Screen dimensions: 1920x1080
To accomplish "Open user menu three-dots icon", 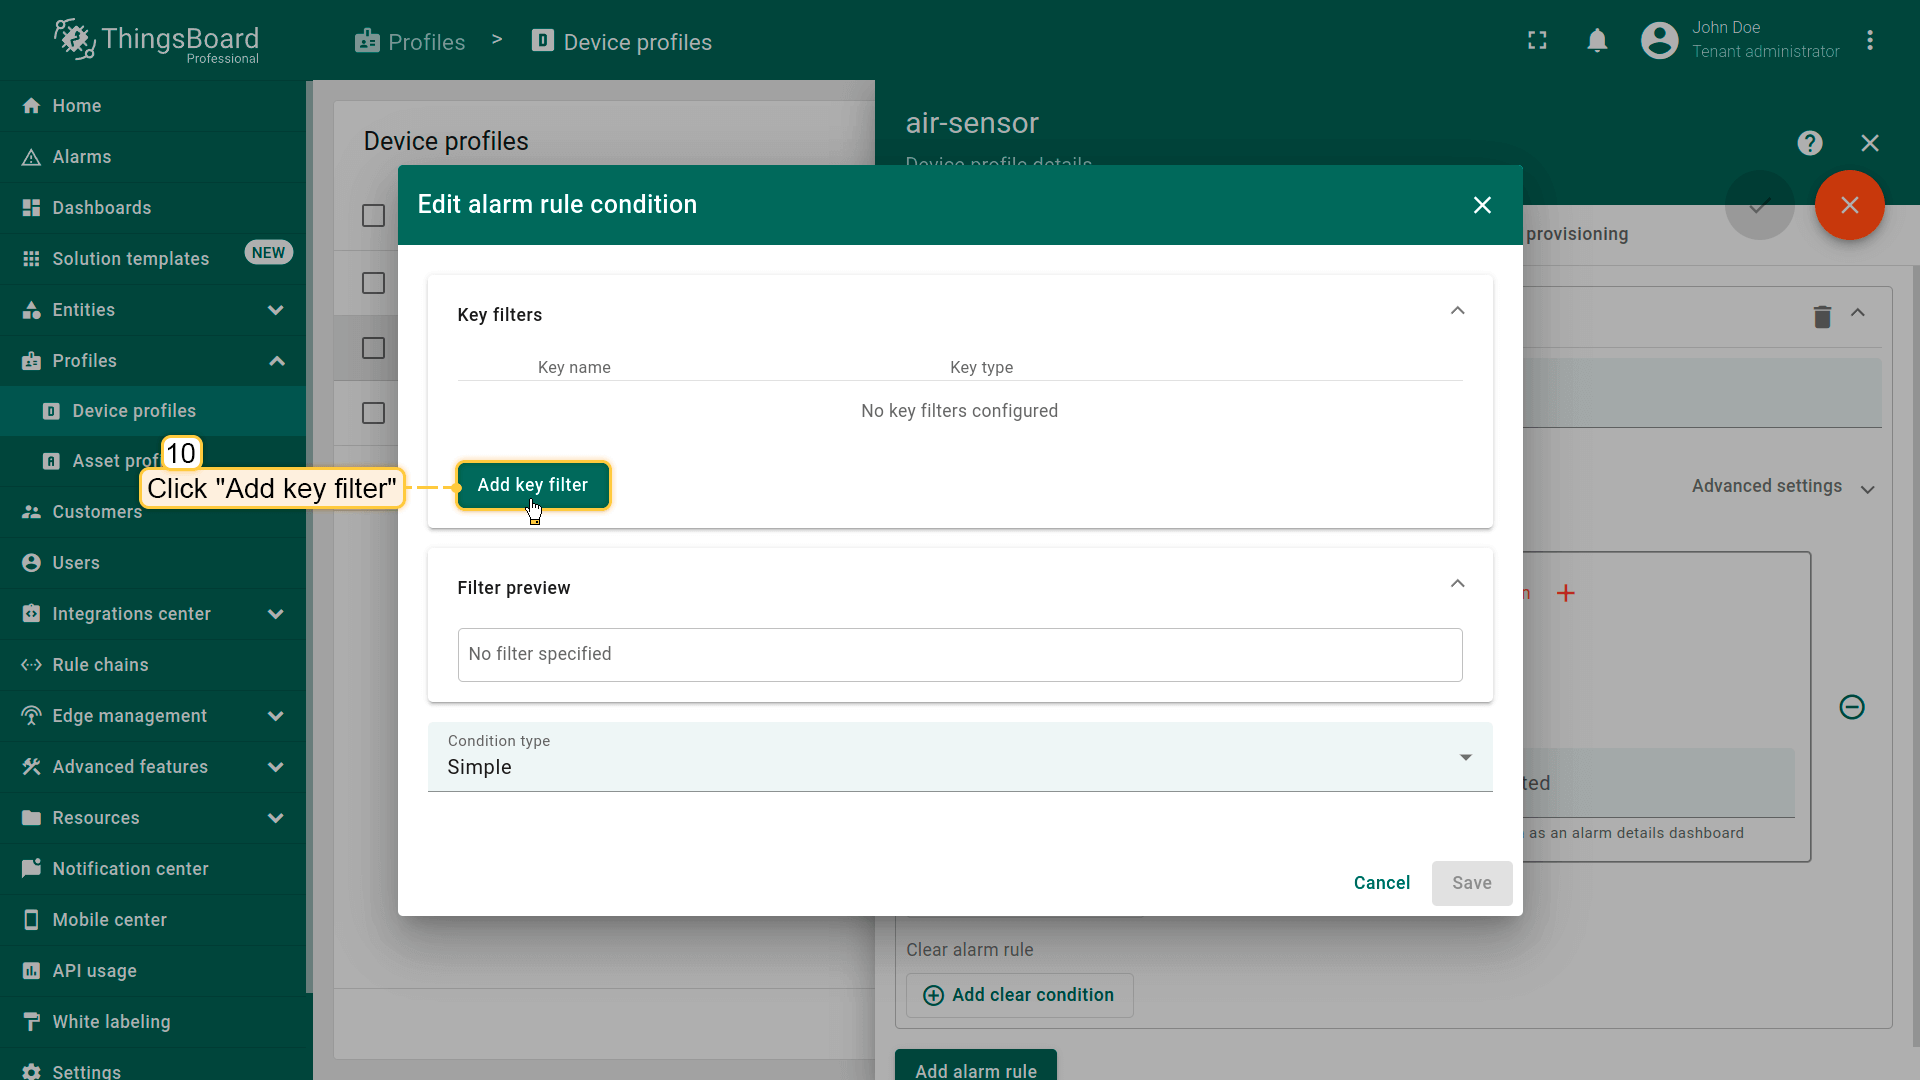I will pos(1869,41).
